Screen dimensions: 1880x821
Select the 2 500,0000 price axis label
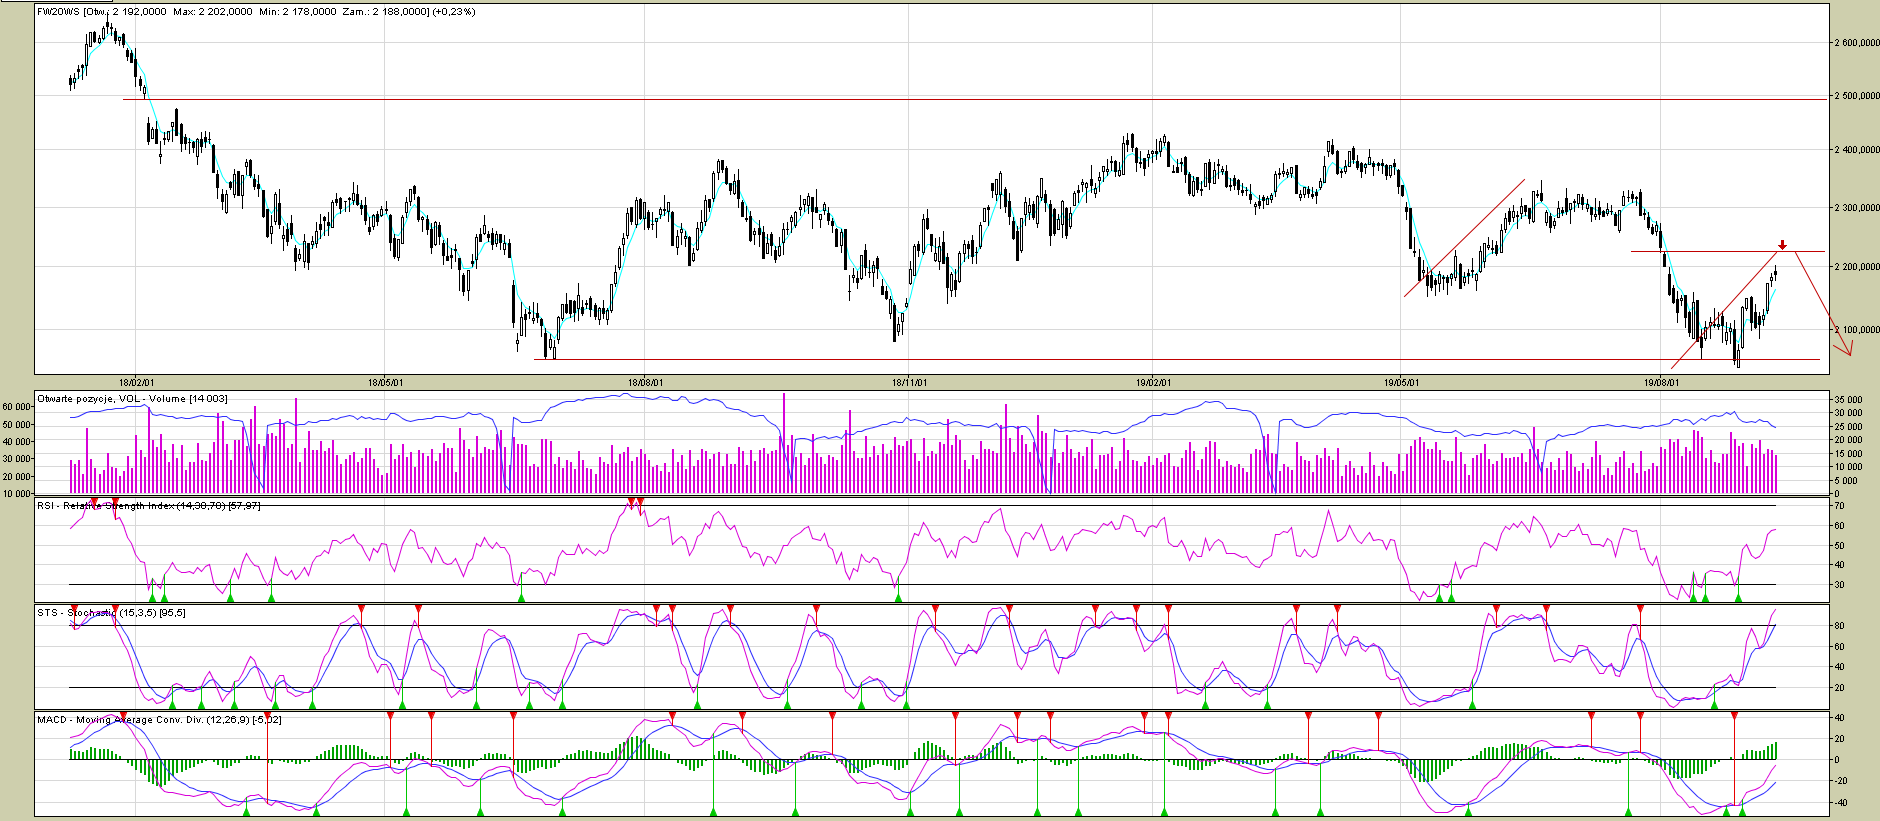click(1857, 96)
